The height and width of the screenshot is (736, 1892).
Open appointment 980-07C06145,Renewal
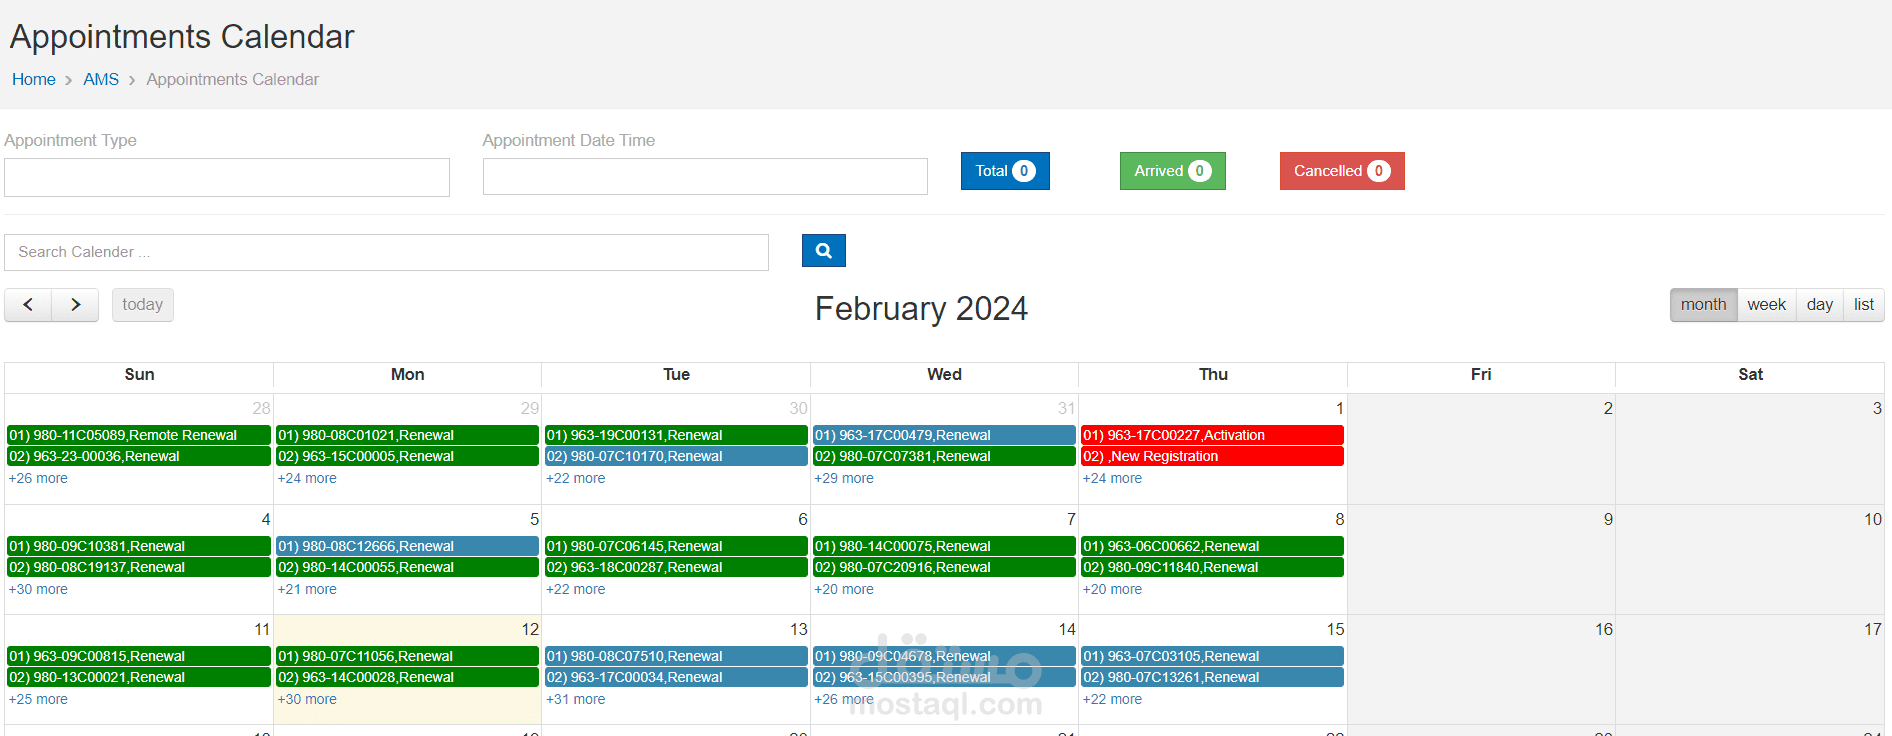(x=676, y=546)
